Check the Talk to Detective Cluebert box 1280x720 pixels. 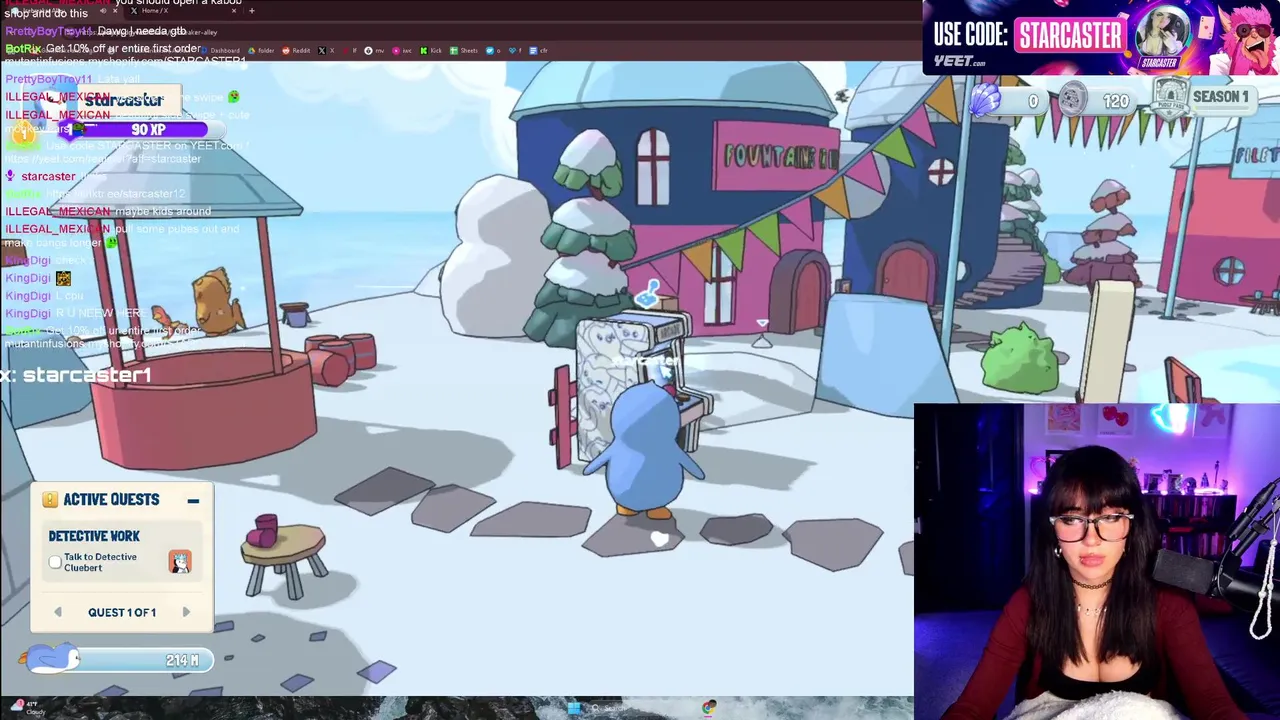[x=56, y=562]
